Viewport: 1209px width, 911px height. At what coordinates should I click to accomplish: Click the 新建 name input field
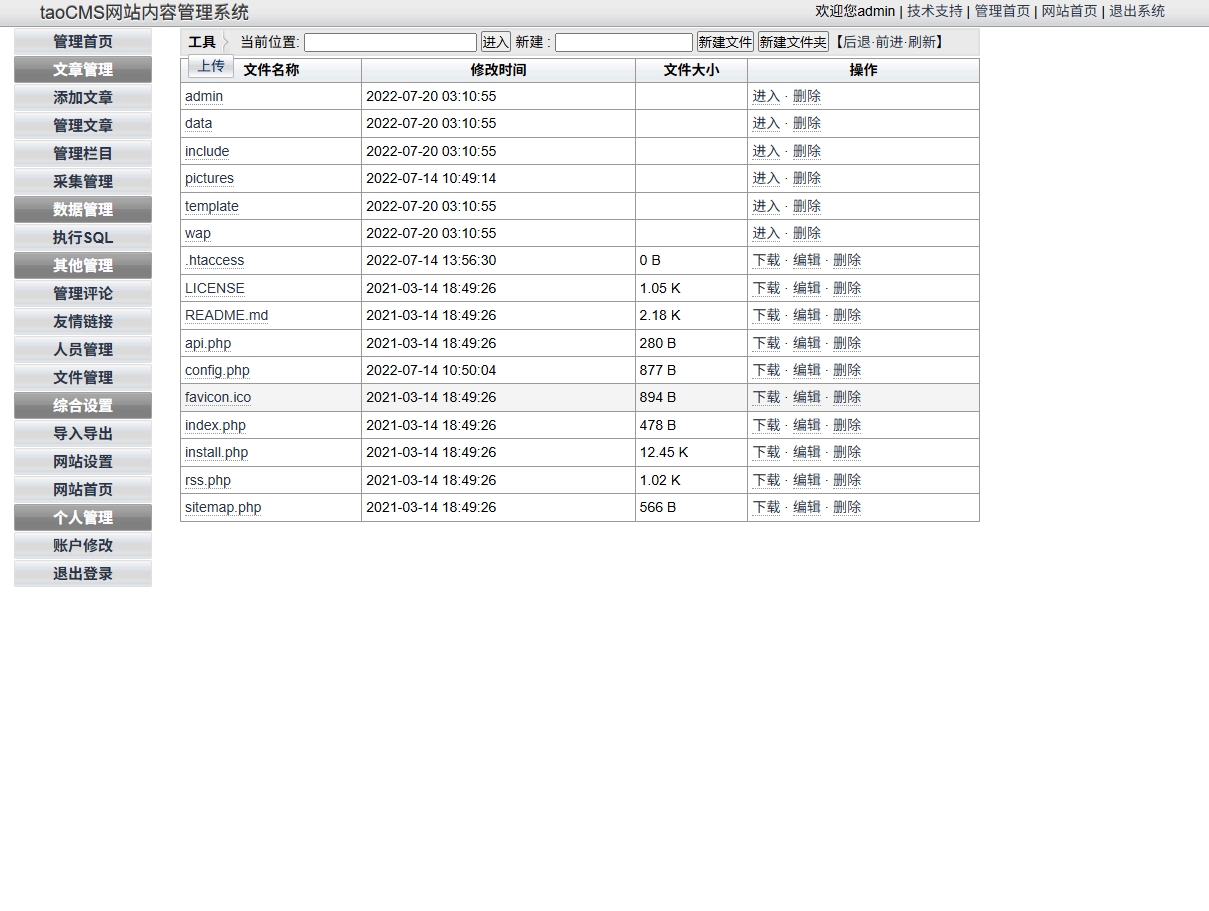[623, 42]
